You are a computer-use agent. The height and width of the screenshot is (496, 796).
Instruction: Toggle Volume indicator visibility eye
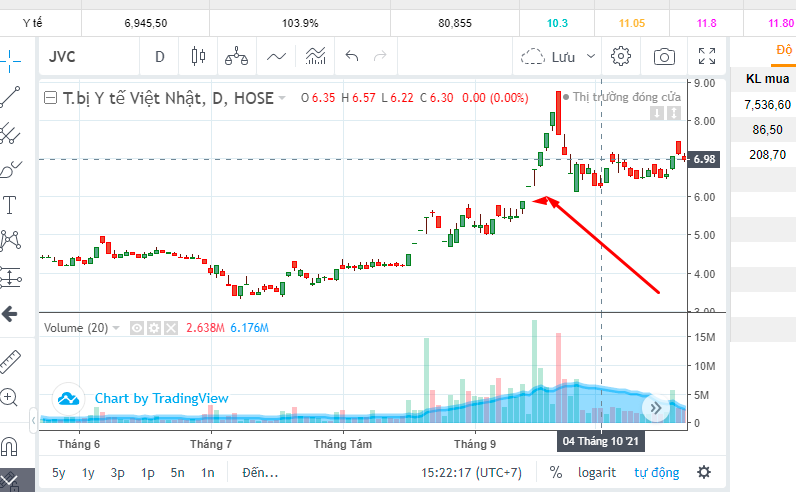137,328
